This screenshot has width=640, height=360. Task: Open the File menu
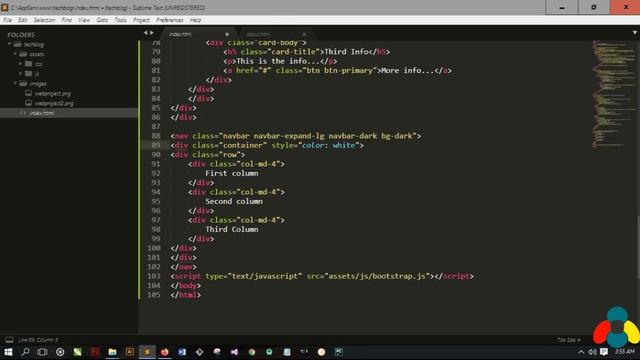[x=7, y=20]
